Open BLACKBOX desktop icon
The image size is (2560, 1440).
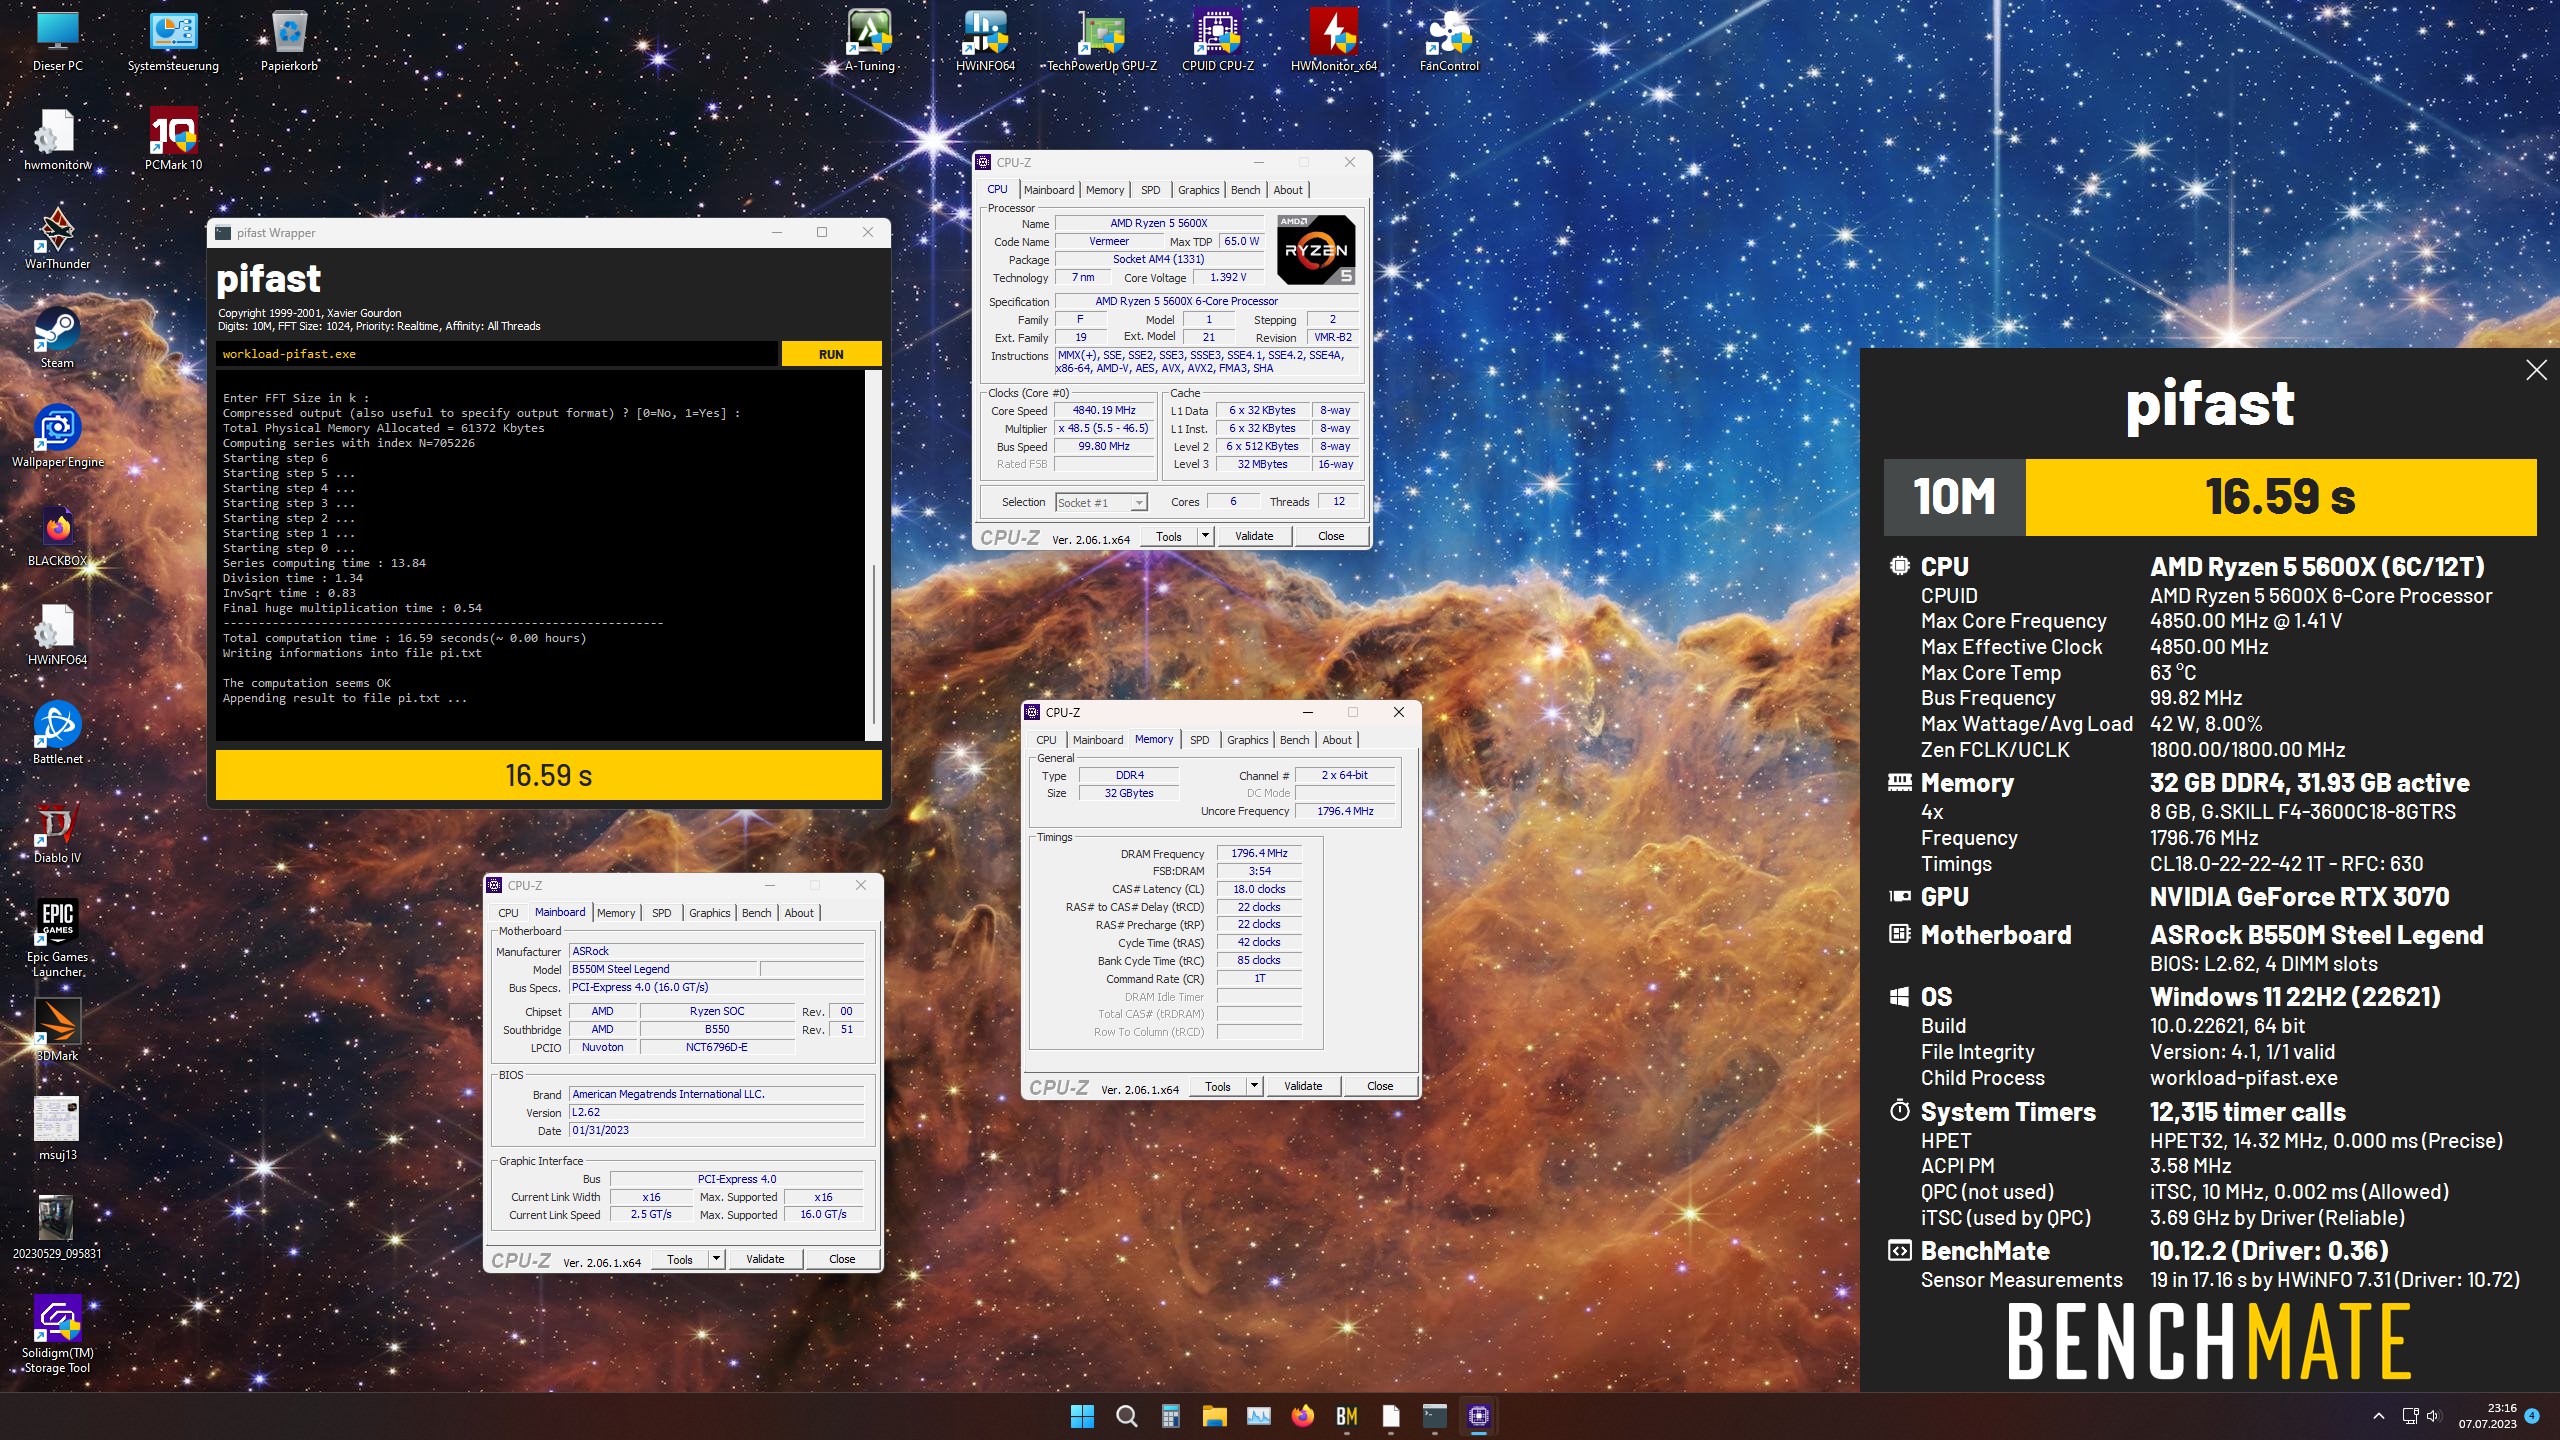pyautogui.click(x=57, y=536)
